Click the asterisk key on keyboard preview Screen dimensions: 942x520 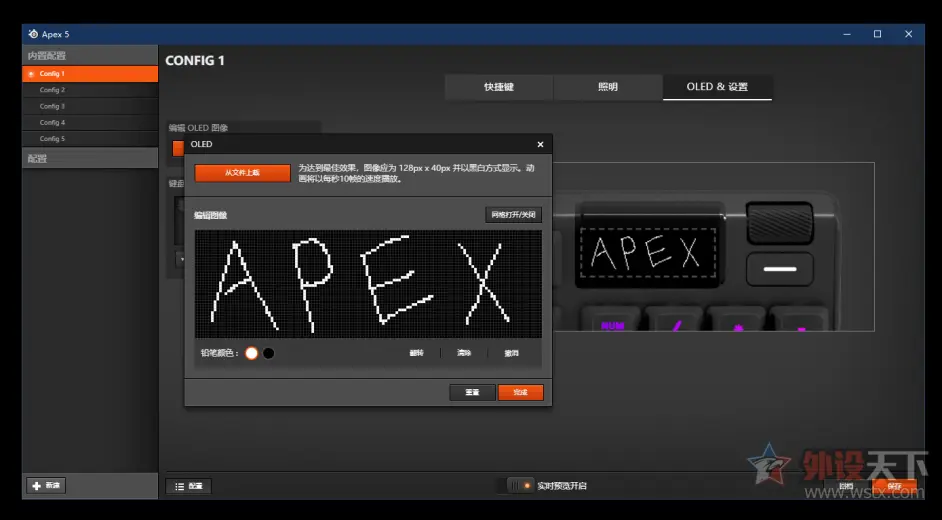tap(737, 319)
